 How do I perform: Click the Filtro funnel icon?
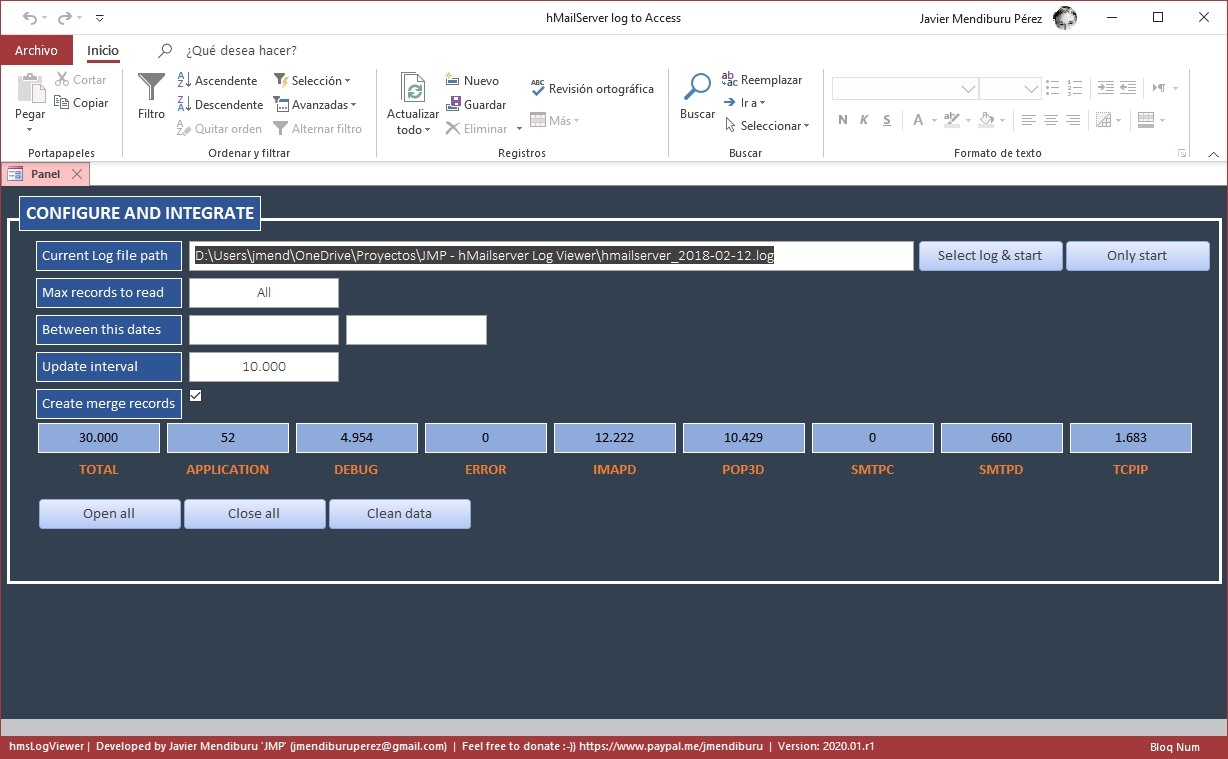coord(151,86)
